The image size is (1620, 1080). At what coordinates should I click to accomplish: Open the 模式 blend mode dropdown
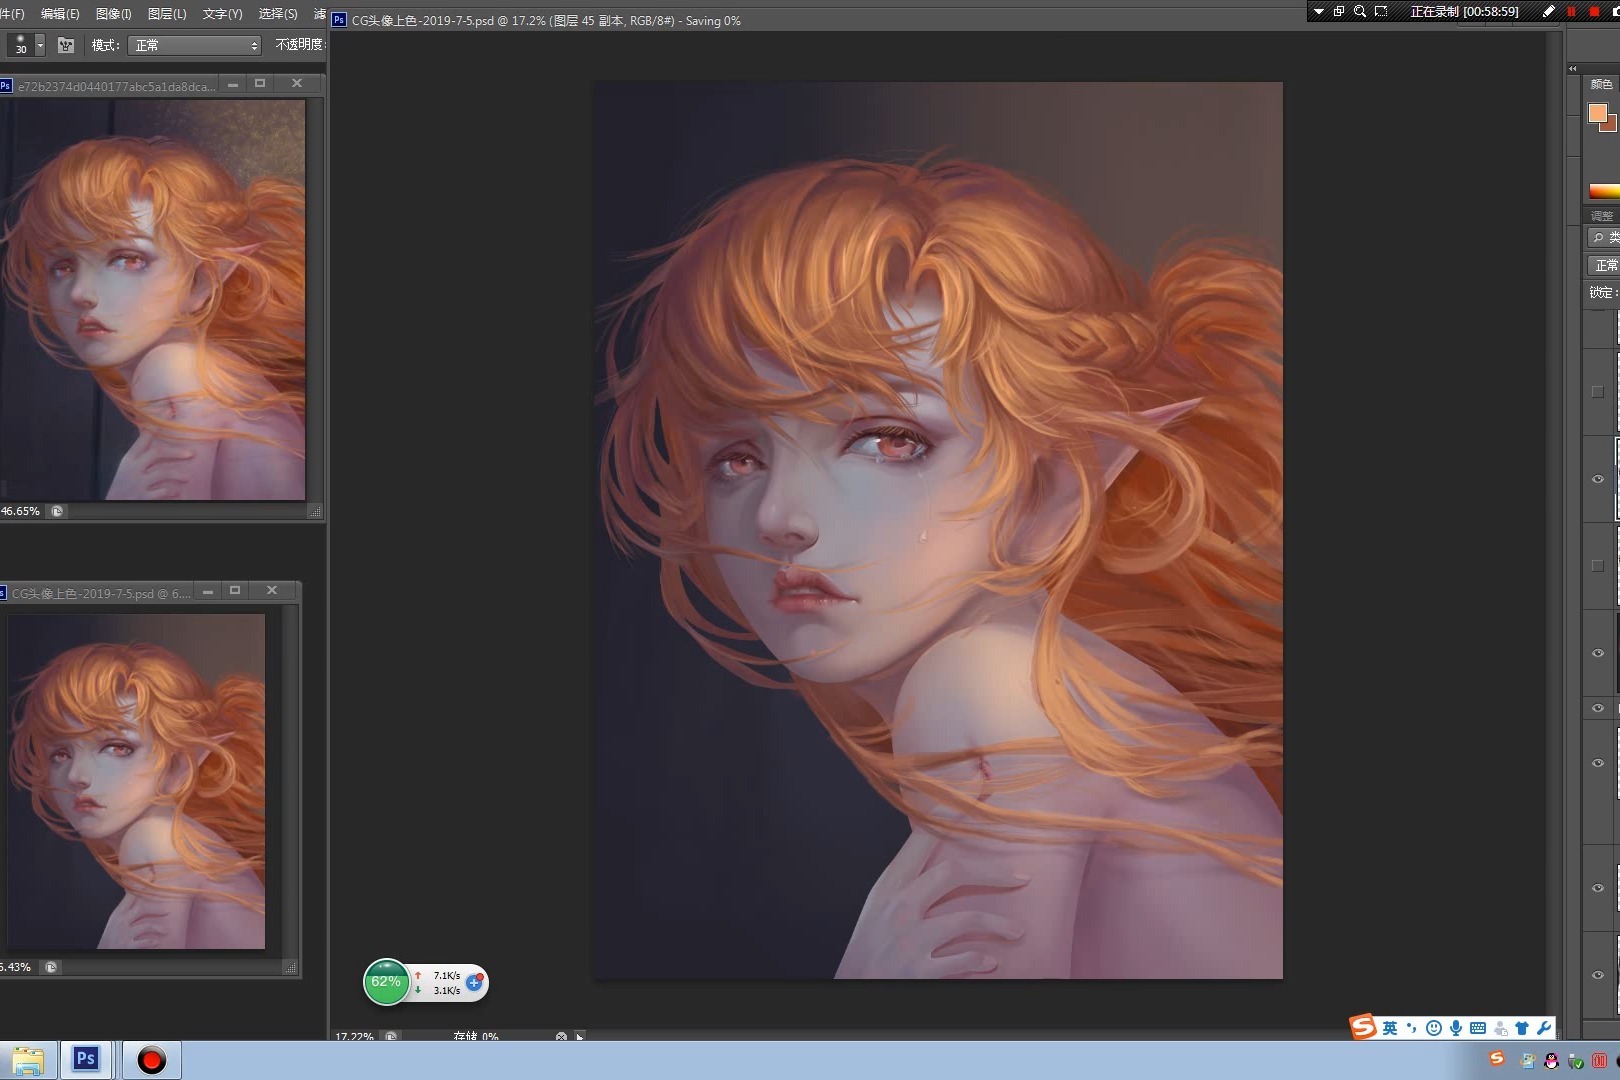point(195,45)
